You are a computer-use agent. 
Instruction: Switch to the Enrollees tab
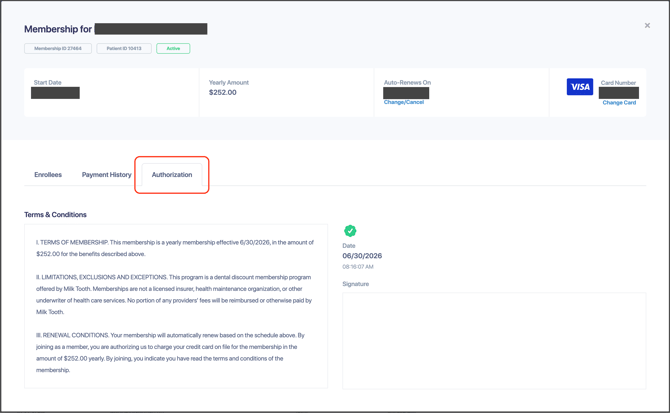pos(48,175)
